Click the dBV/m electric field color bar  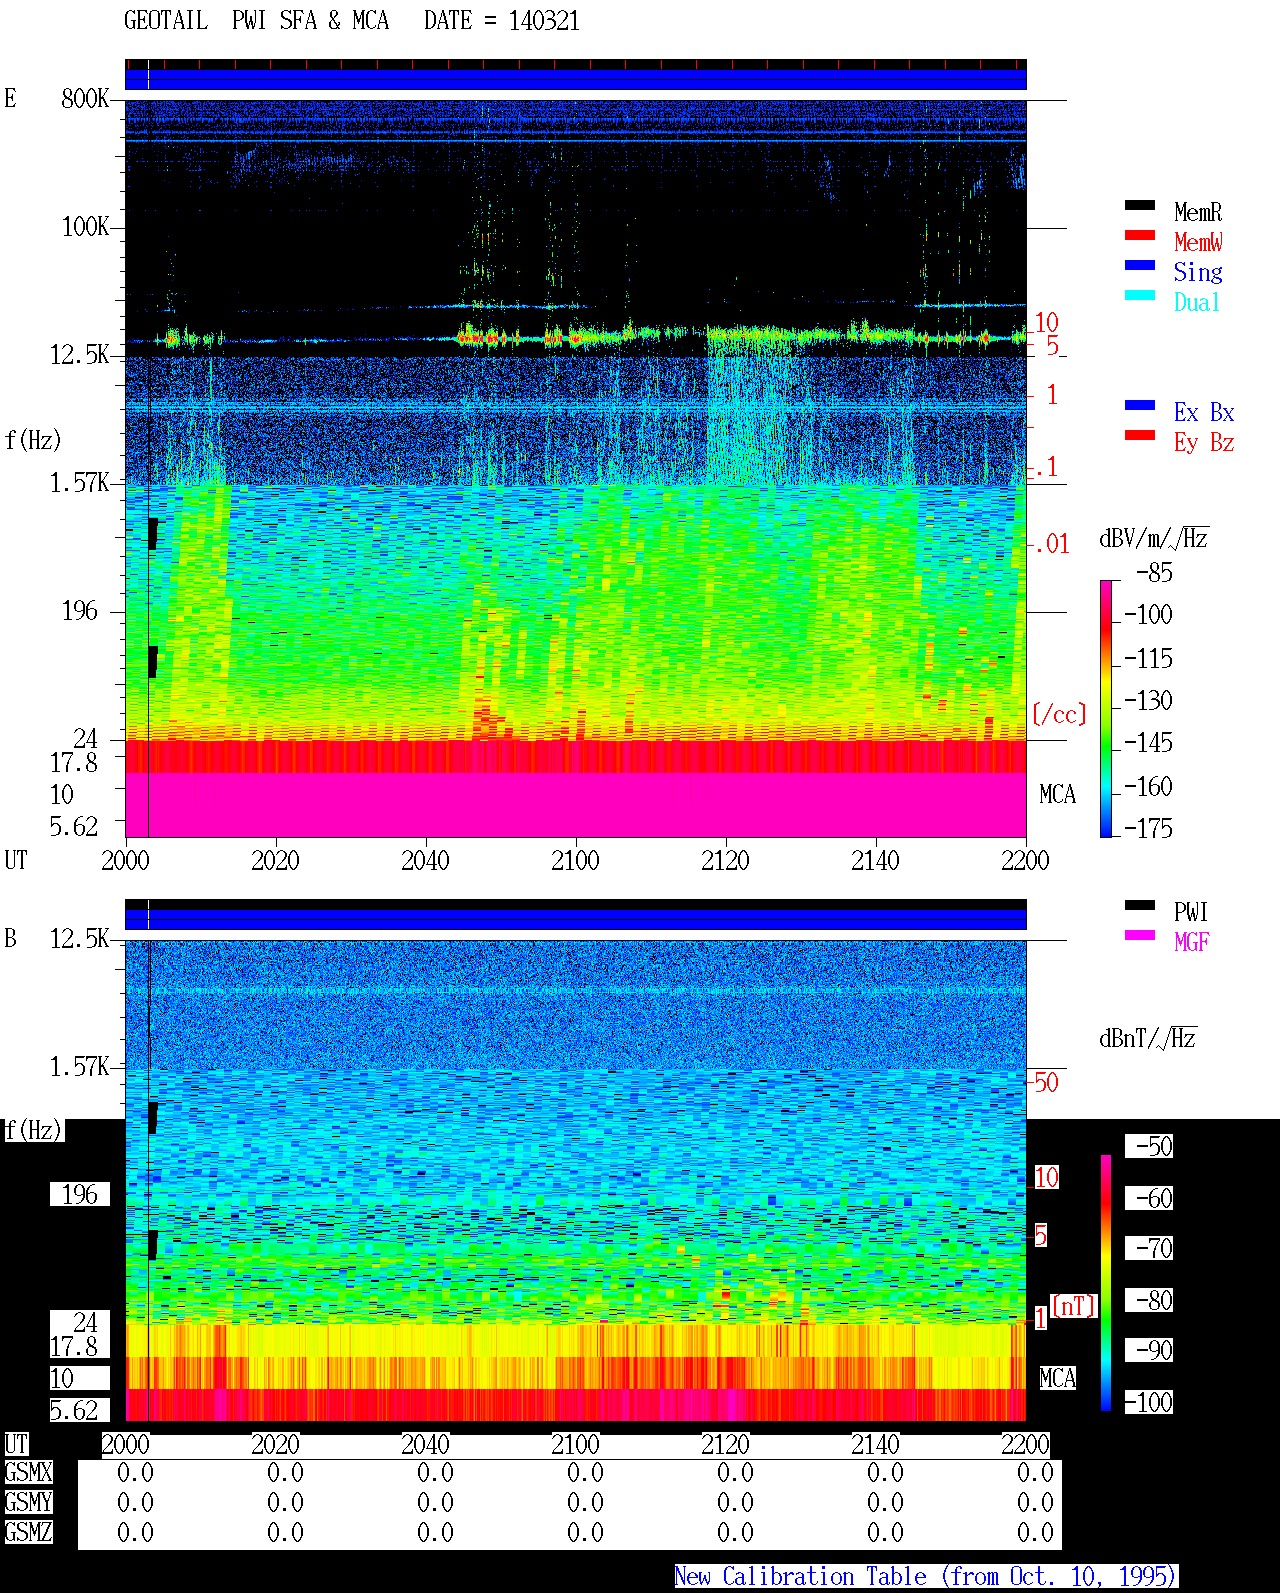click(1105, 708)
